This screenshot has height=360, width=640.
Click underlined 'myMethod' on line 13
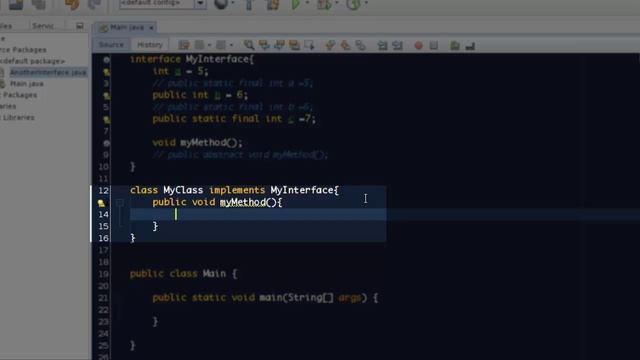243,202
